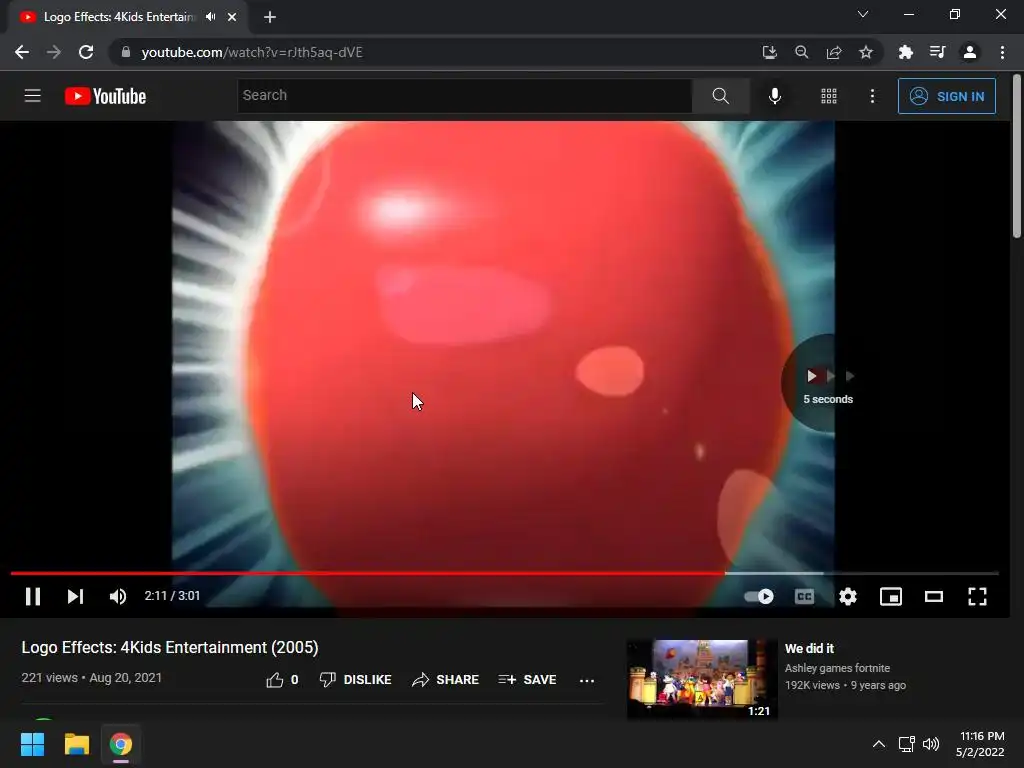1024x768 pixels.
Task: Enable theater mode
Action: click(934, 596)
